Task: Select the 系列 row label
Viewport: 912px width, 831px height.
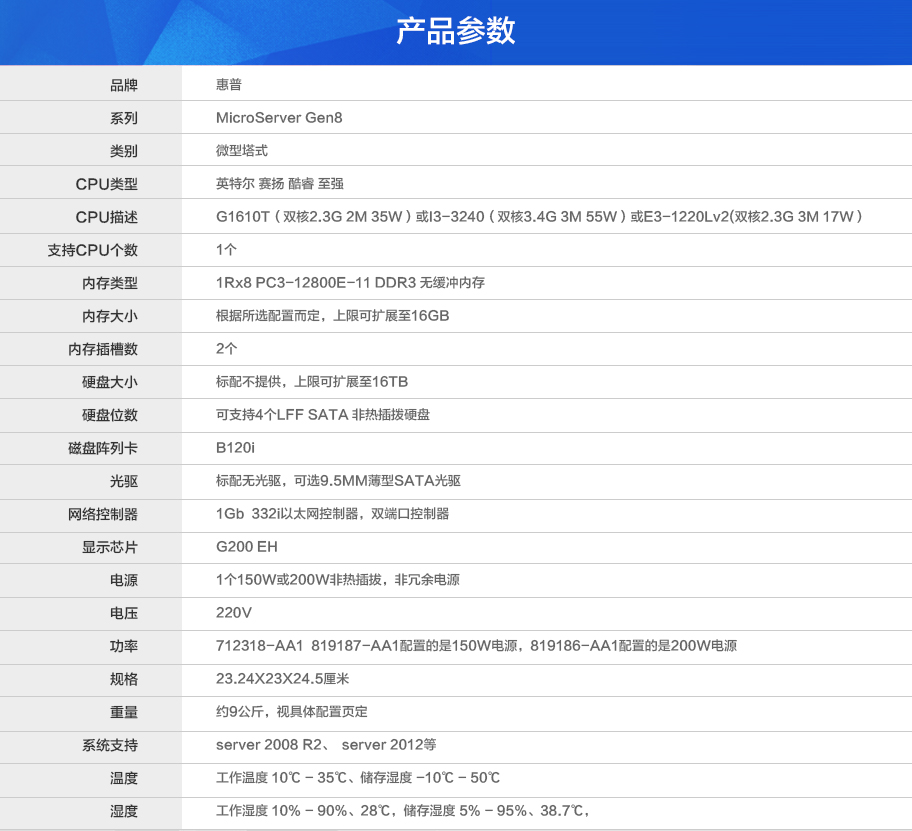Action: [123, 118]
